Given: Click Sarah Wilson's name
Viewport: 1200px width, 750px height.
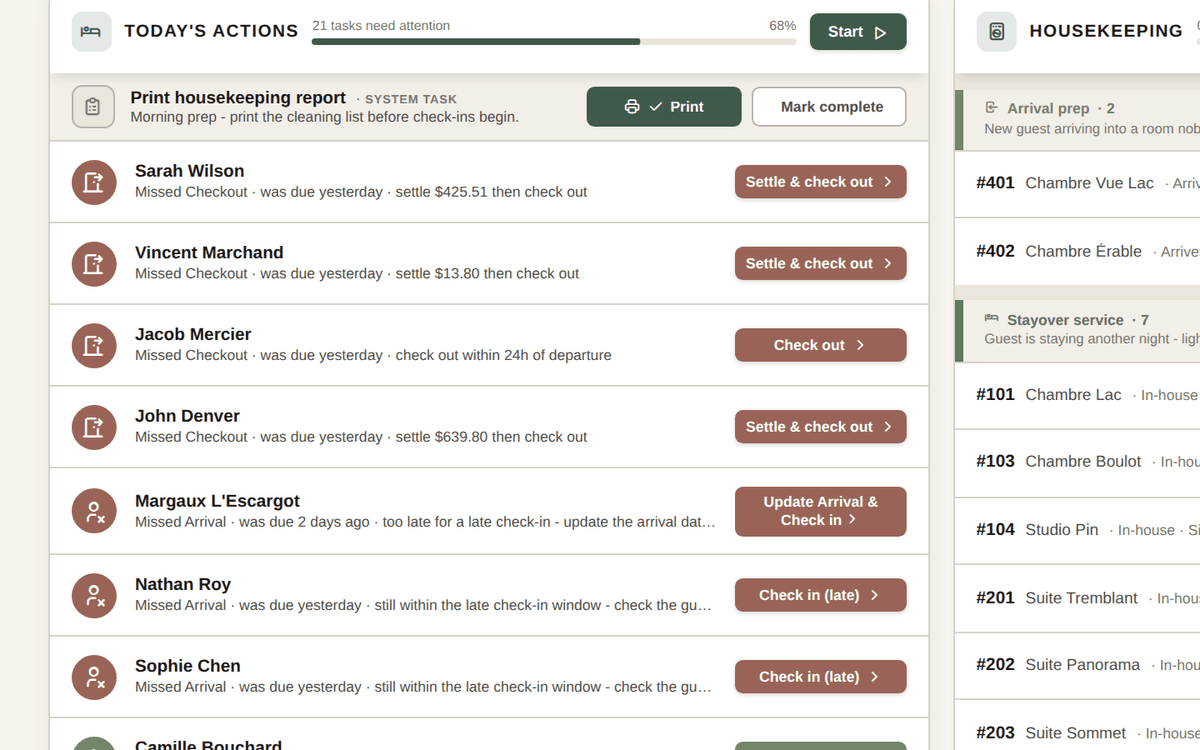Looking at the screenshot, I should click(190, 171).
